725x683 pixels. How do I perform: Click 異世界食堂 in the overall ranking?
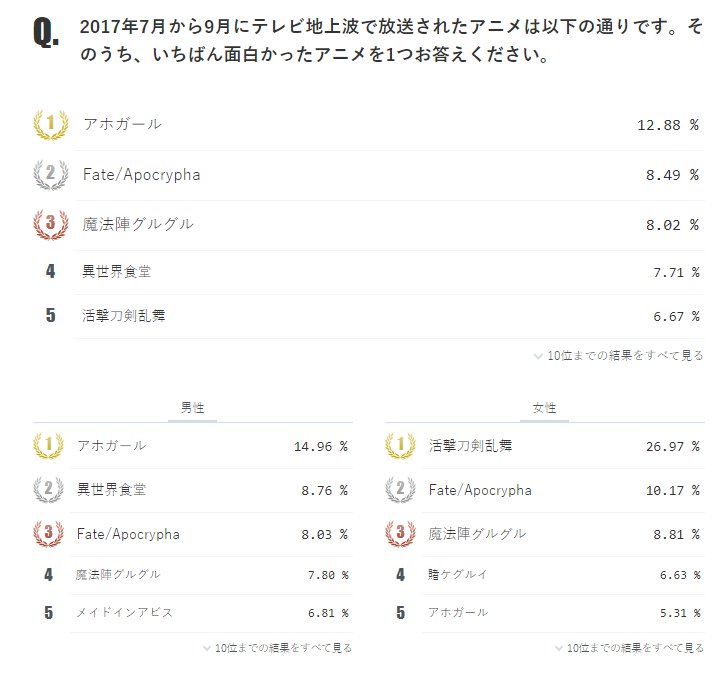coord(117,271)
